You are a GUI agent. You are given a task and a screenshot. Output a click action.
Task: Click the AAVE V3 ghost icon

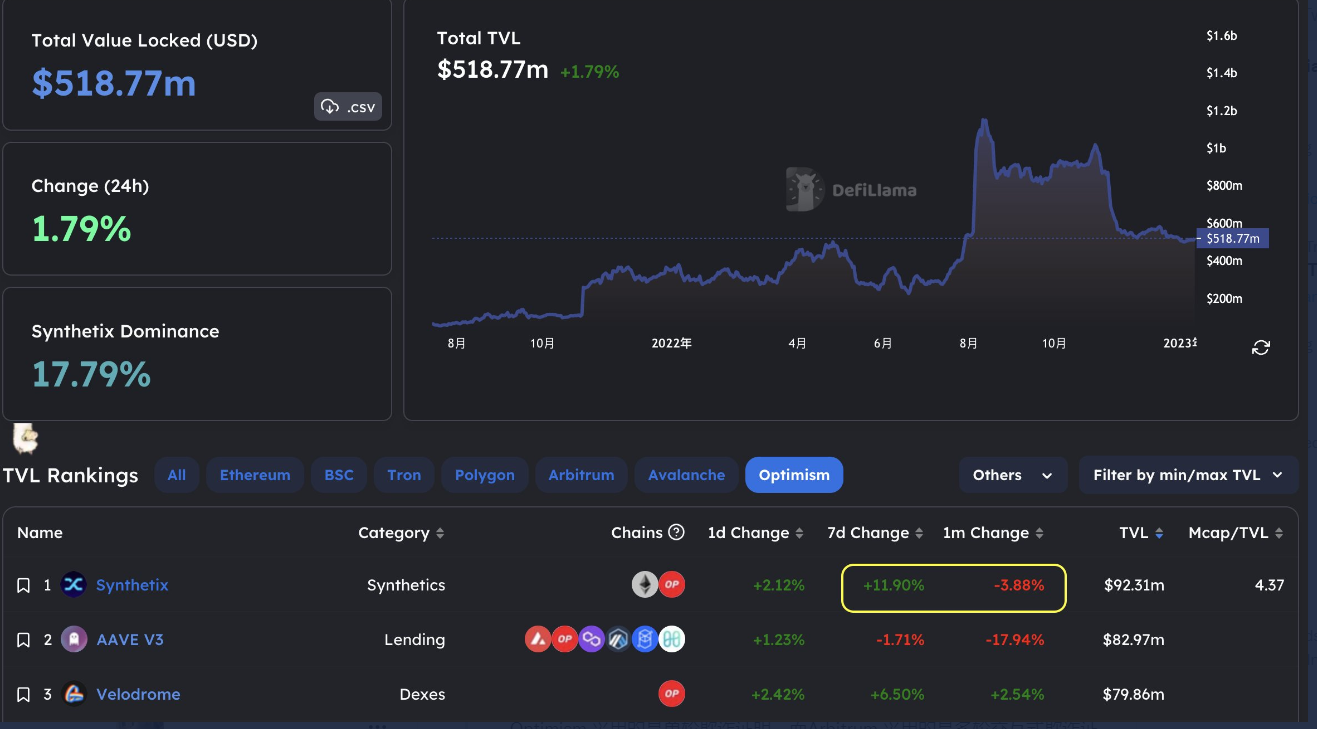[74, 640]
